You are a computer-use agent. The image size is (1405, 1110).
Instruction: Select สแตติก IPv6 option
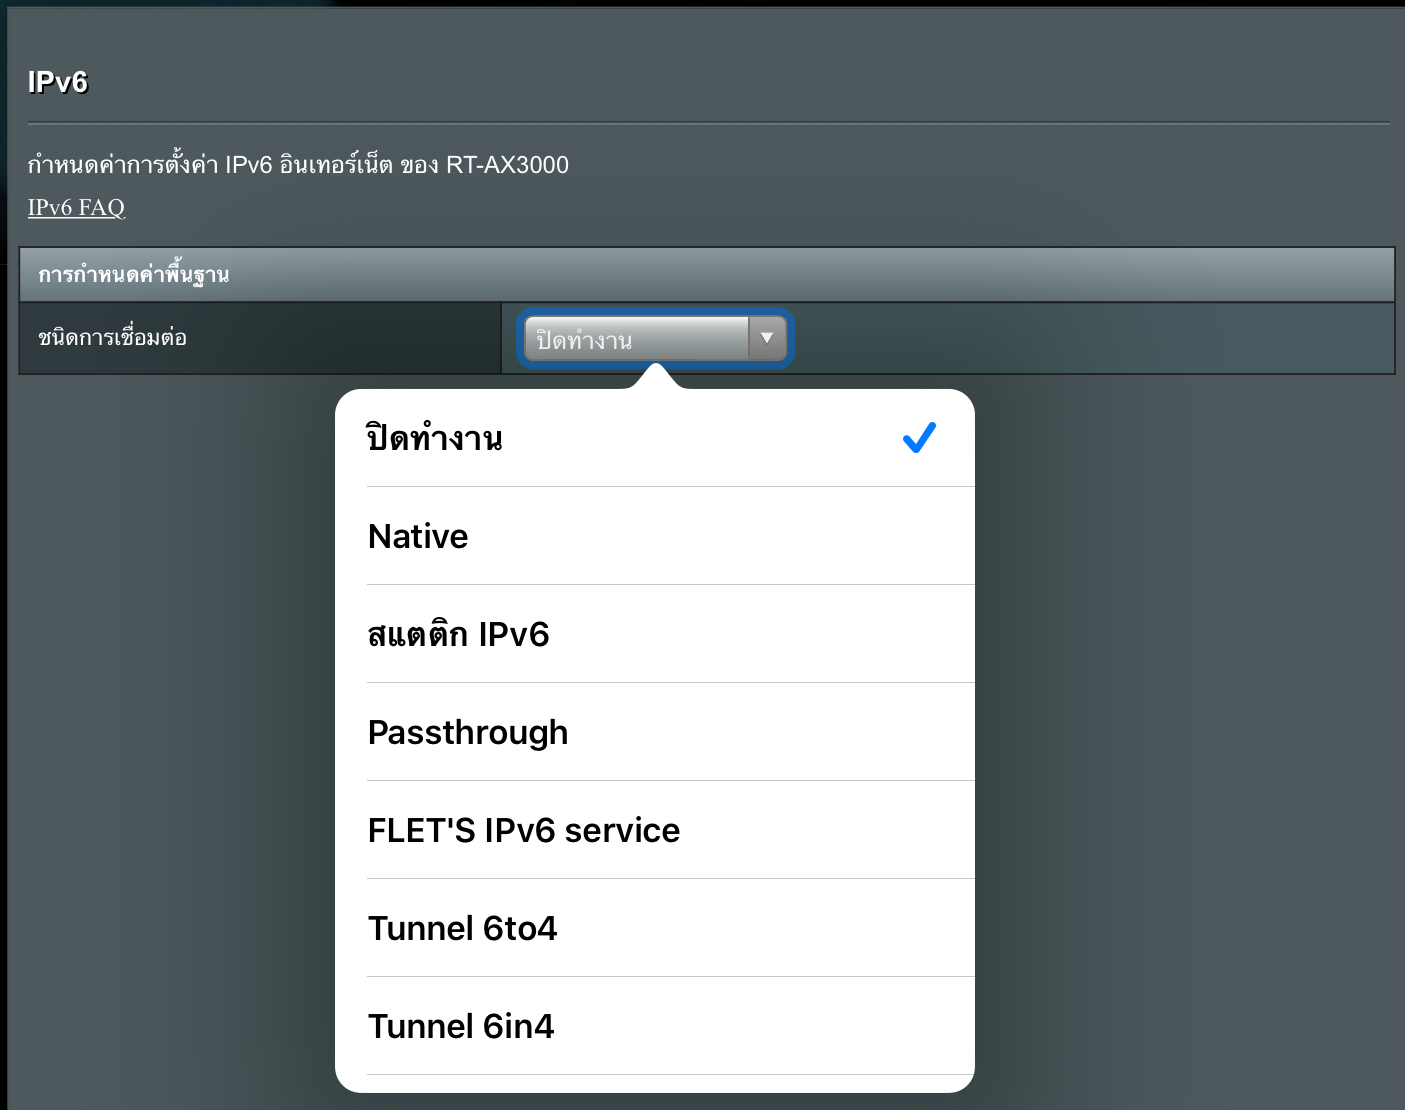655,634
